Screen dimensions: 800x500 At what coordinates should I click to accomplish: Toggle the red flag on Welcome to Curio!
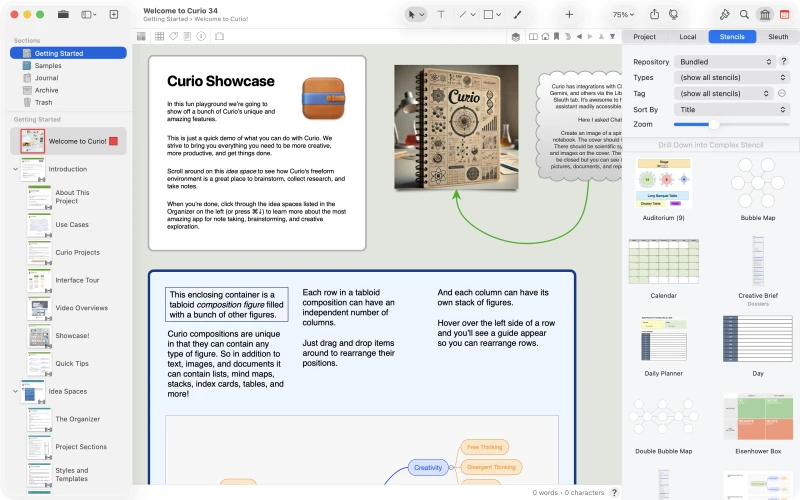113,141
